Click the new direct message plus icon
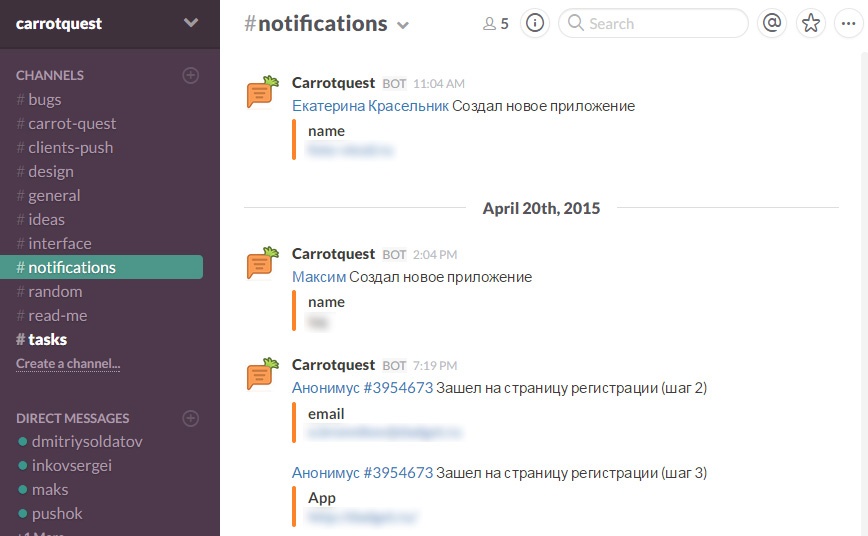Viewport: 868px width, 536px height. pos(191,418)
